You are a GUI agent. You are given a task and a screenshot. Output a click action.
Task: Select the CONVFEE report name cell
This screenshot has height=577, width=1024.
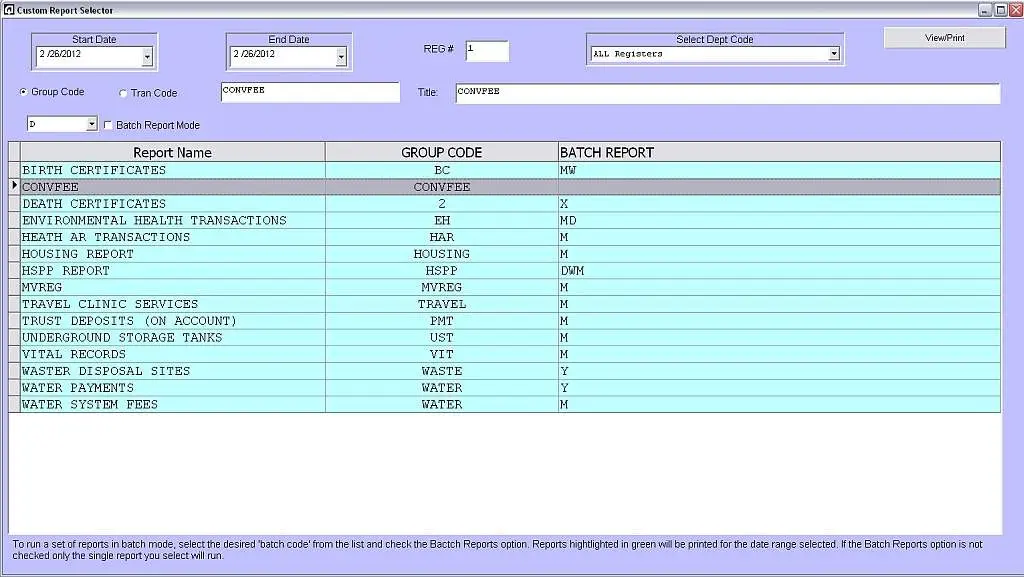[172, 187]
